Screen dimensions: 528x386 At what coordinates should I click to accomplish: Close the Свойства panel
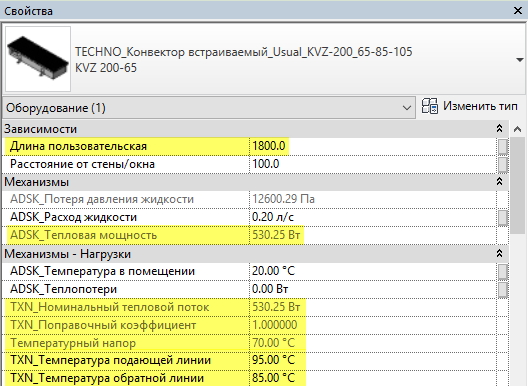point(518,11)
